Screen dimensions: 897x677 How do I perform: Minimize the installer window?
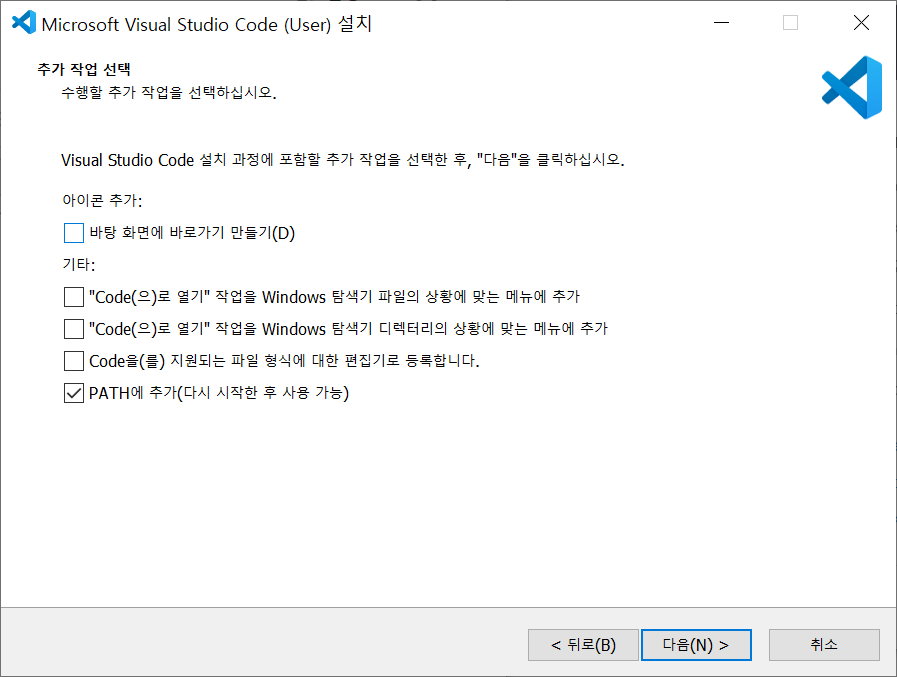721,23
